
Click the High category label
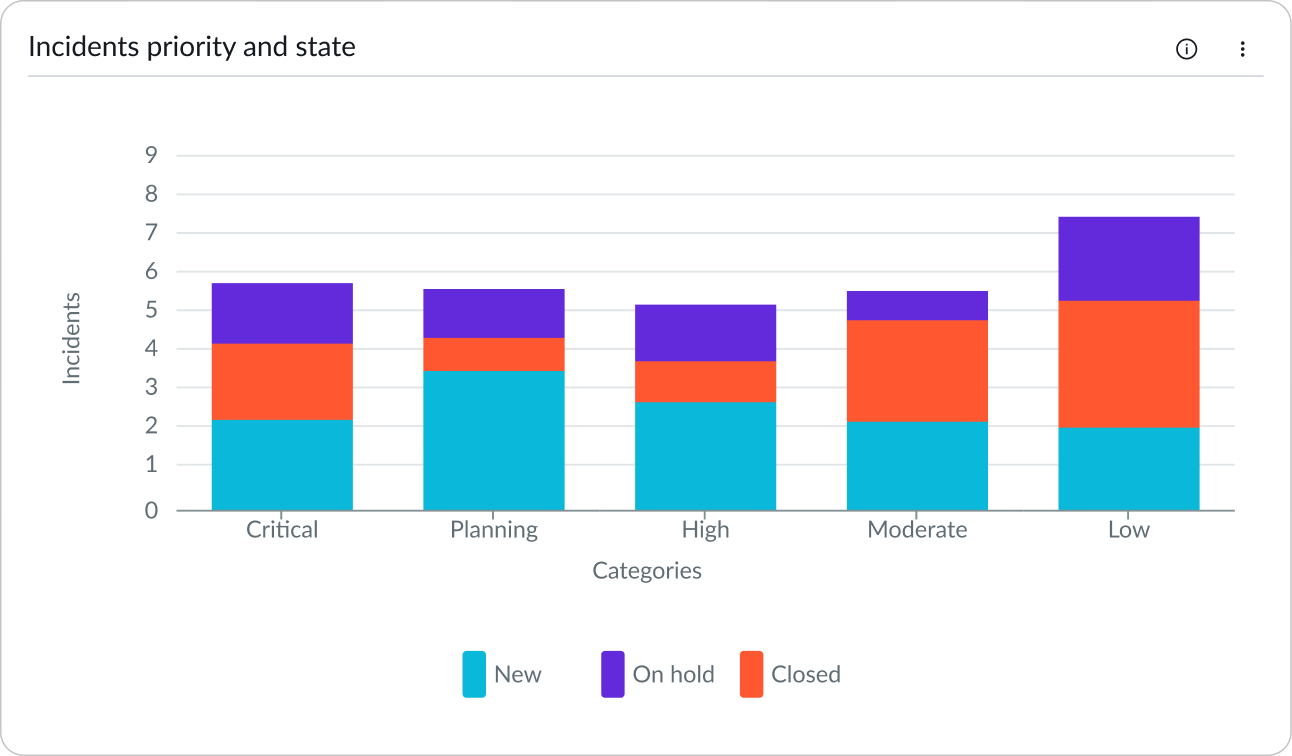coord(705,529)
